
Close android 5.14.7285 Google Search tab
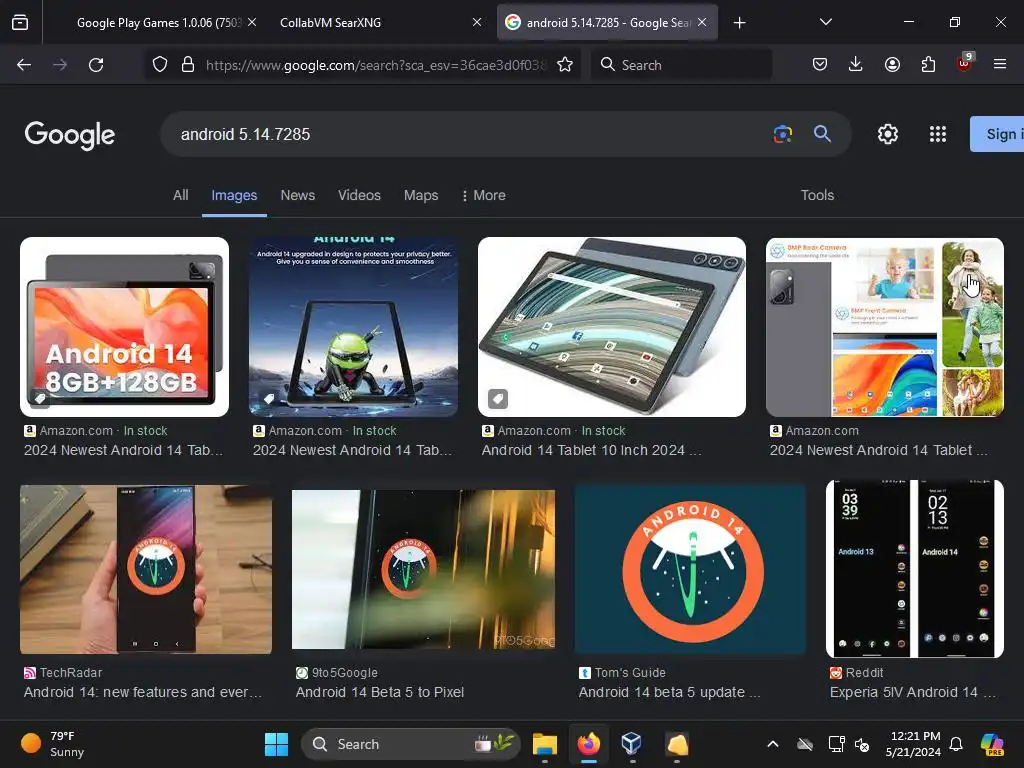pyautogui.click(x=702, y=22)
